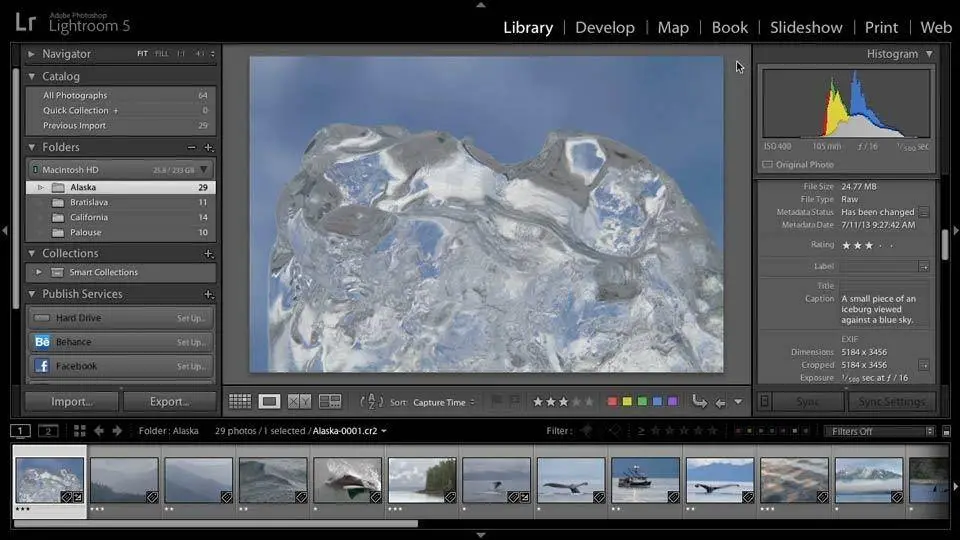This screenshot has width=960, height=540.
Task: Open the Book module
Action: [x=730, y=28]
